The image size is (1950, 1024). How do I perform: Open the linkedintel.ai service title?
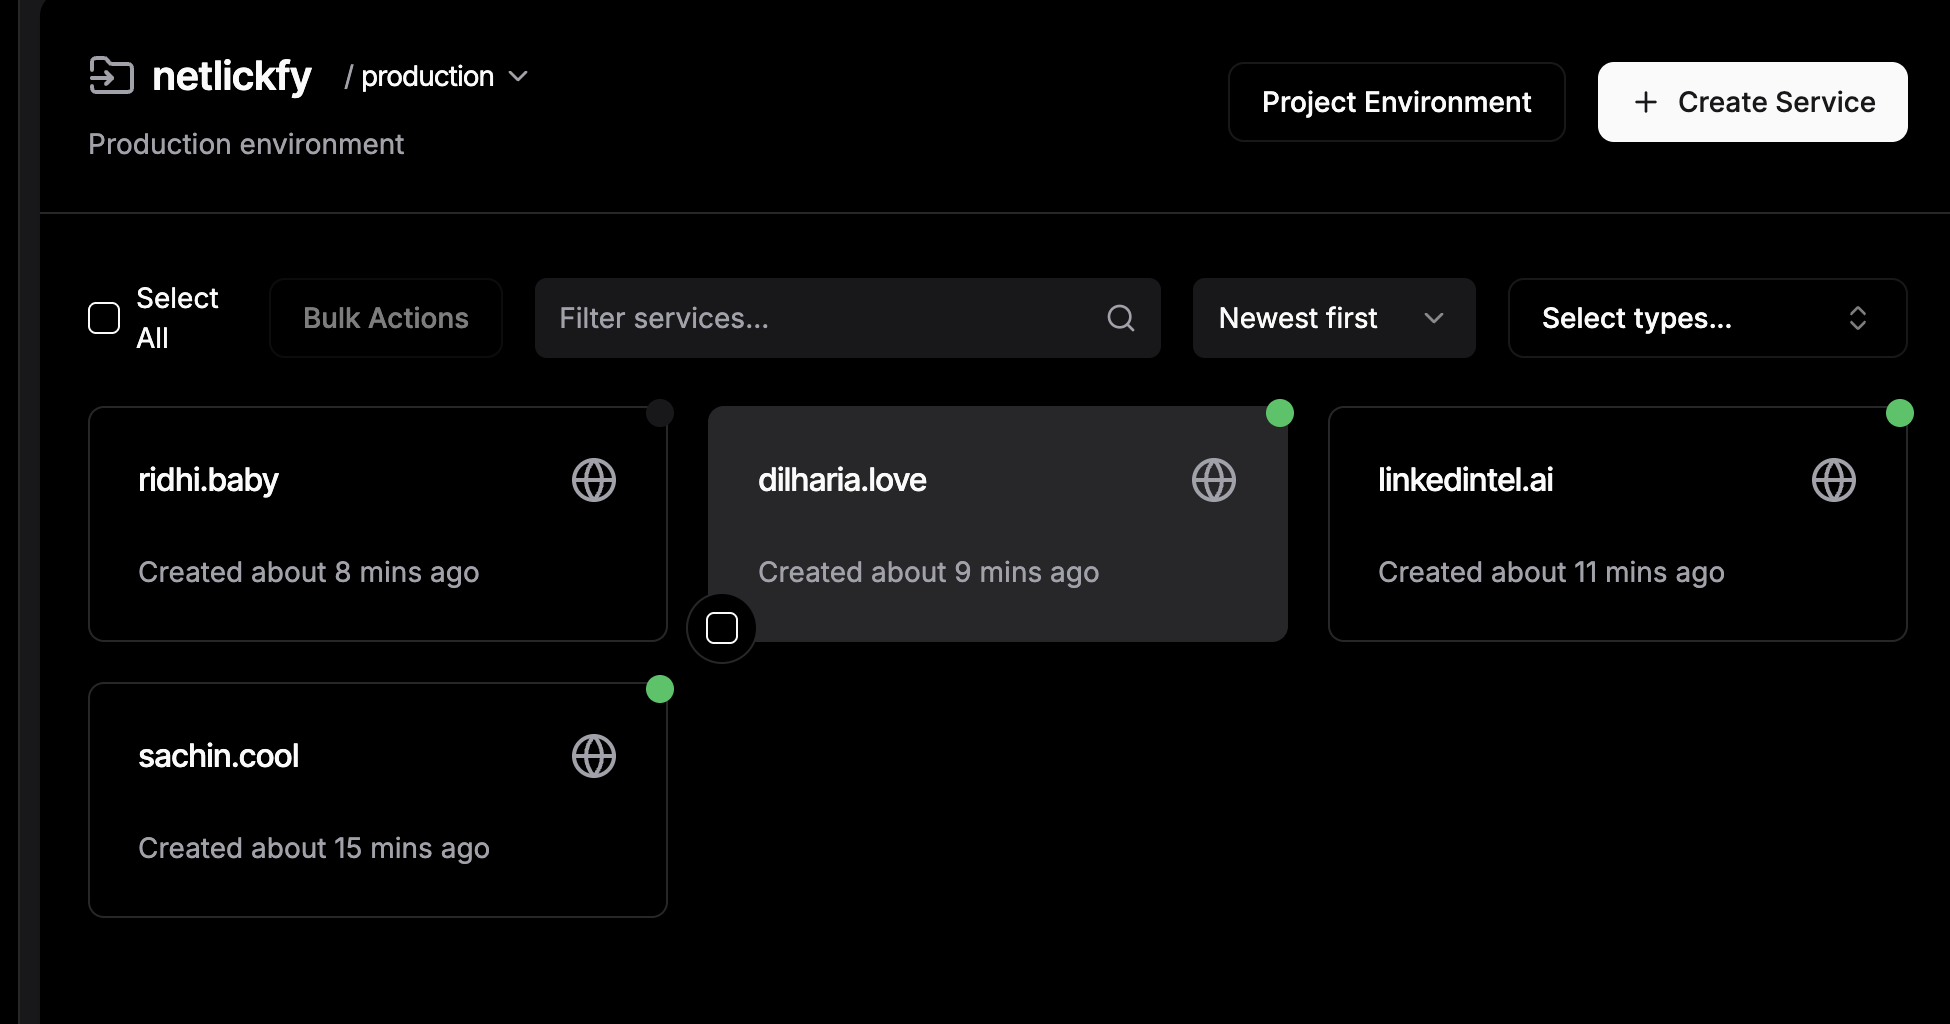[x=1465, y=480]
